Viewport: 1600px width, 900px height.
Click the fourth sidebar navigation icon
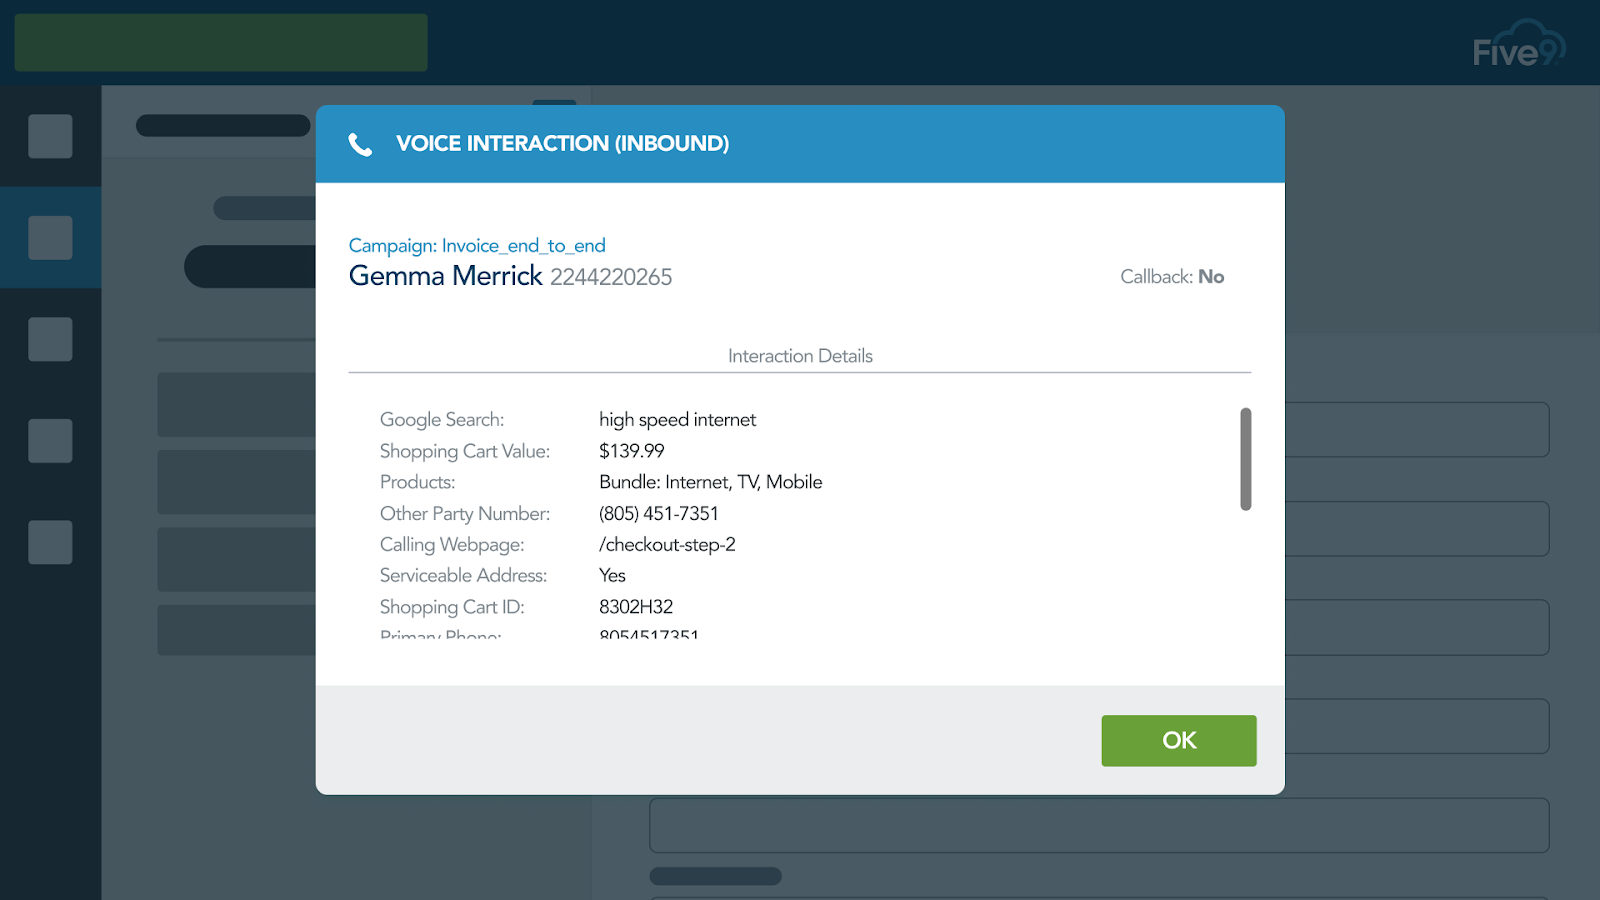point(50,440)
